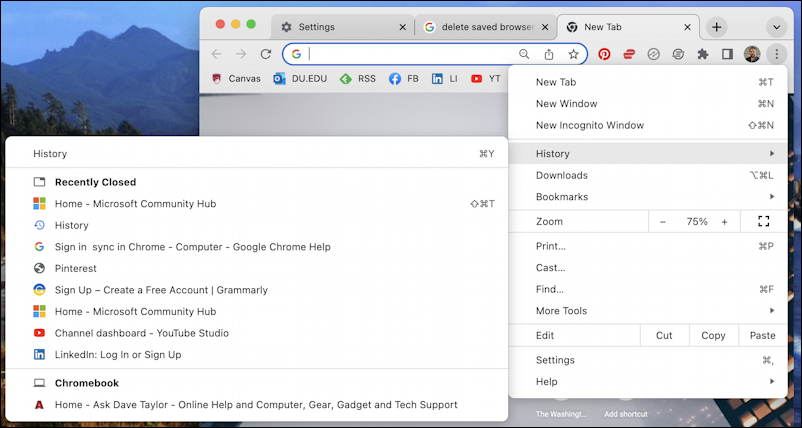Image resolution: width=802 pixels, height=428 pixels.
Task: Decrease zoom with the minus button
Action: pyautogui.click(x=663, y=222)
